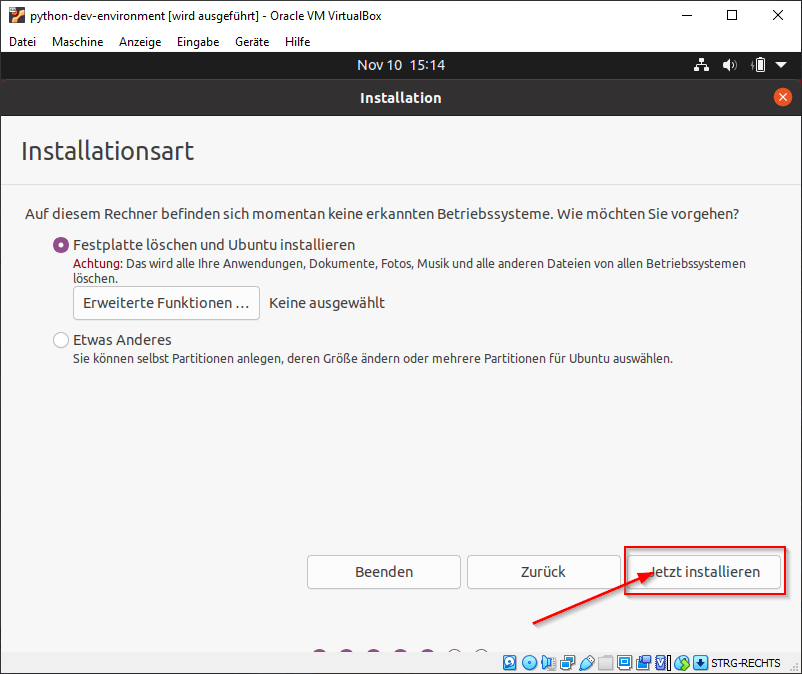Open the Geräte menu

tap(250, 42)
